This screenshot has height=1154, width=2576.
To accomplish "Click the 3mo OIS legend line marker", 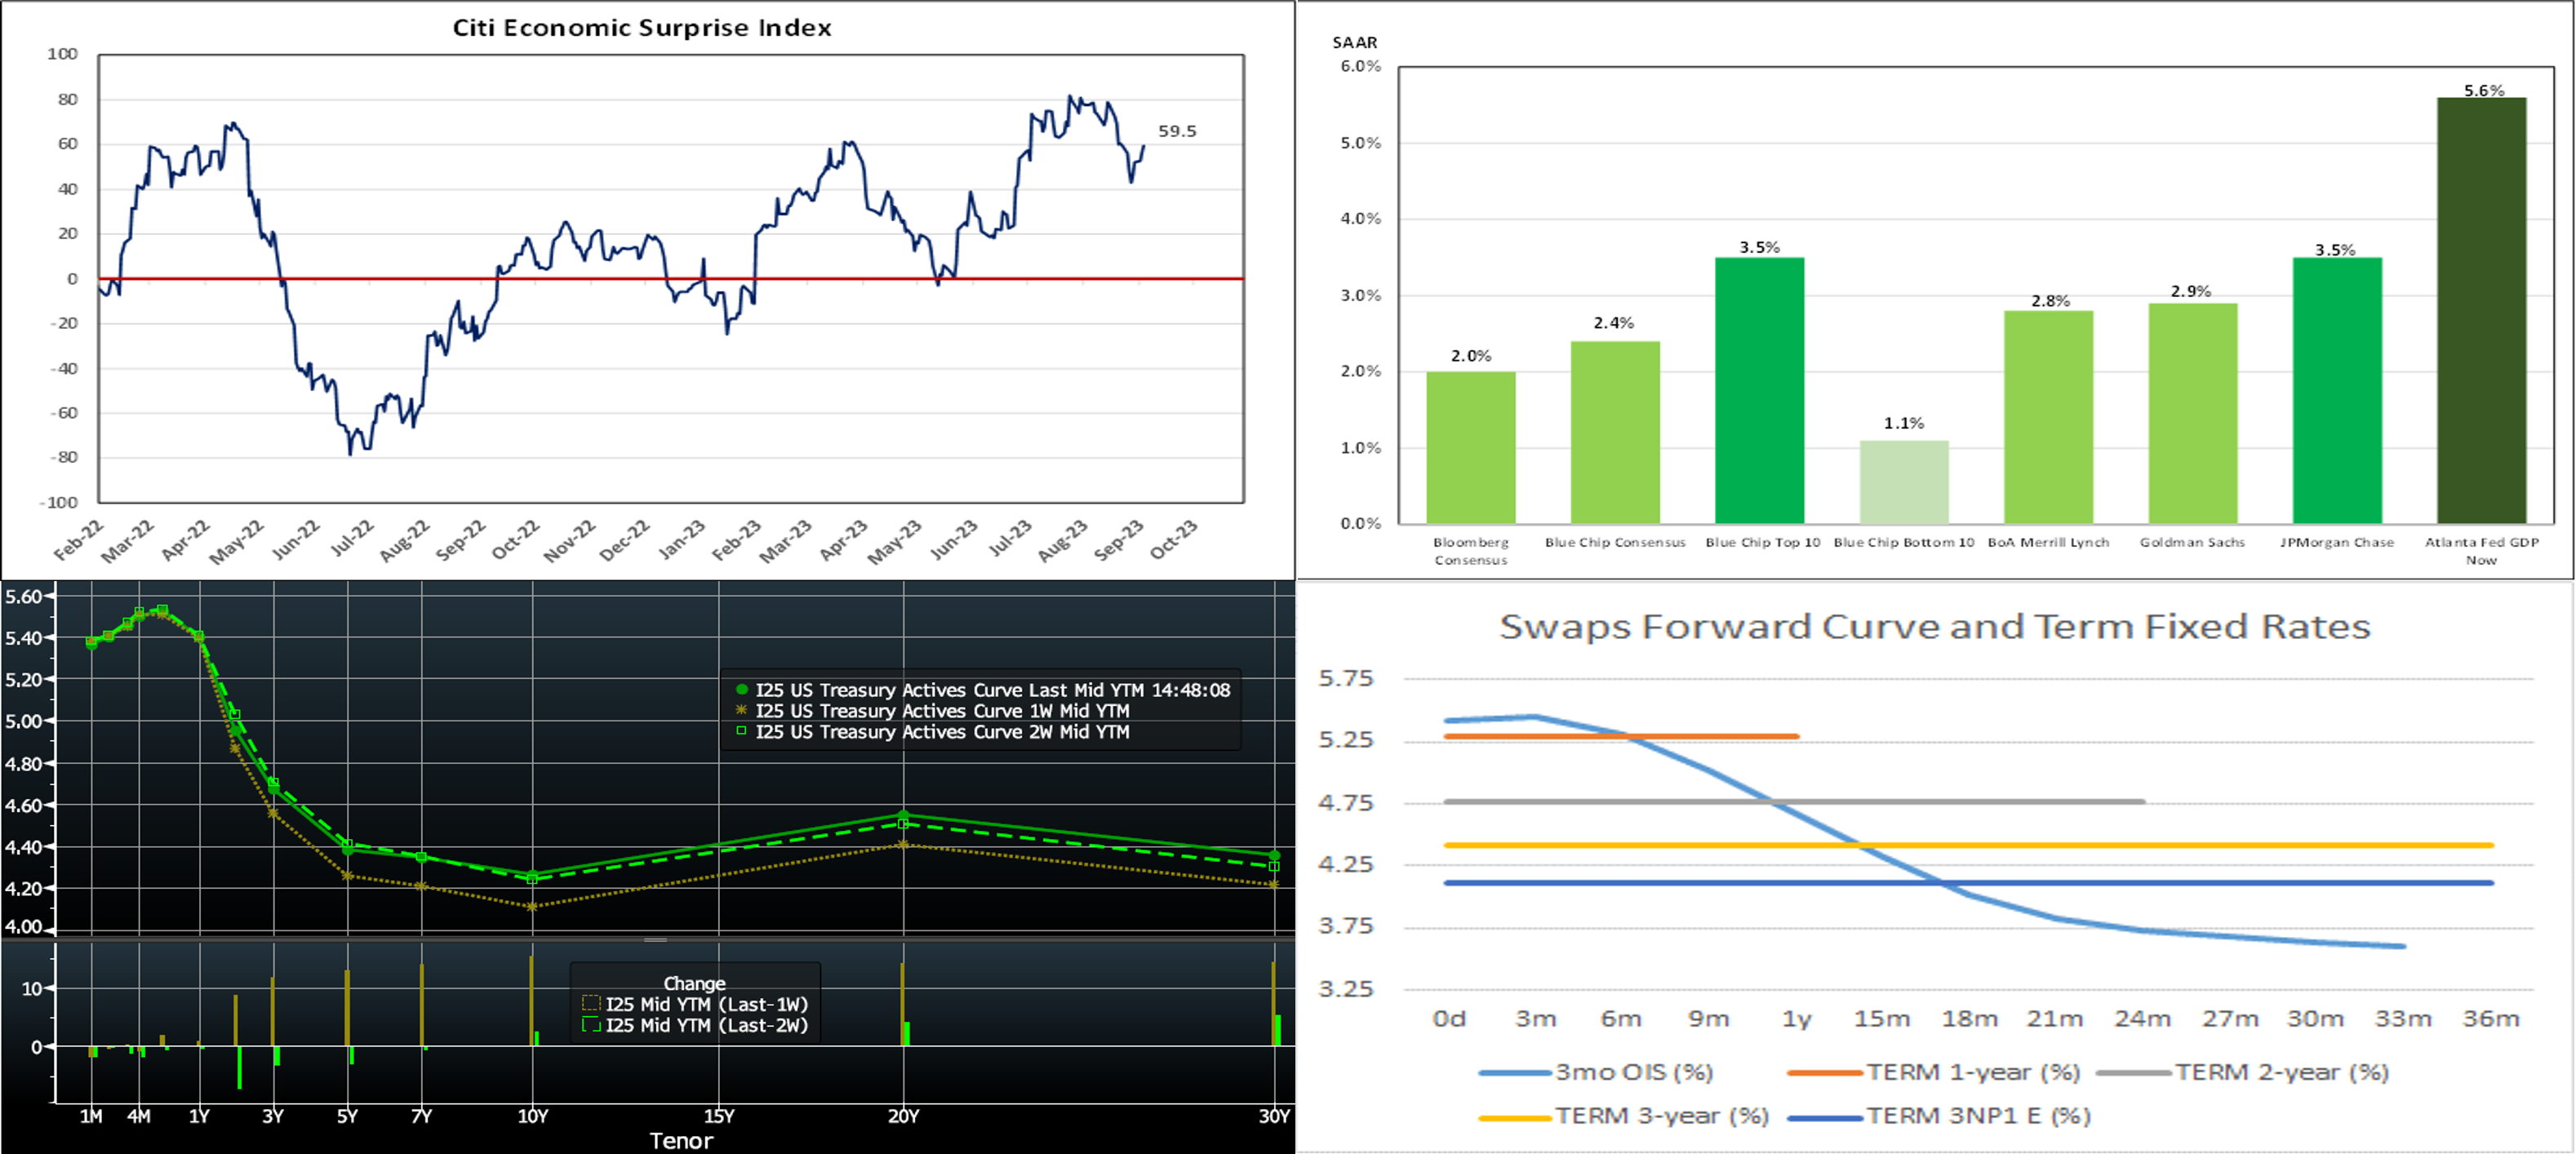I will pos(1515,1073).
